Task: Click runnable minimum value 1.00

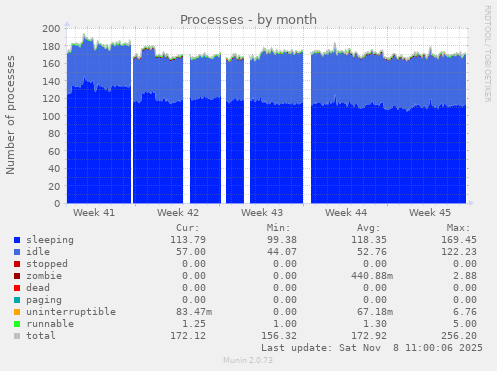Action: tap(285, 324)
